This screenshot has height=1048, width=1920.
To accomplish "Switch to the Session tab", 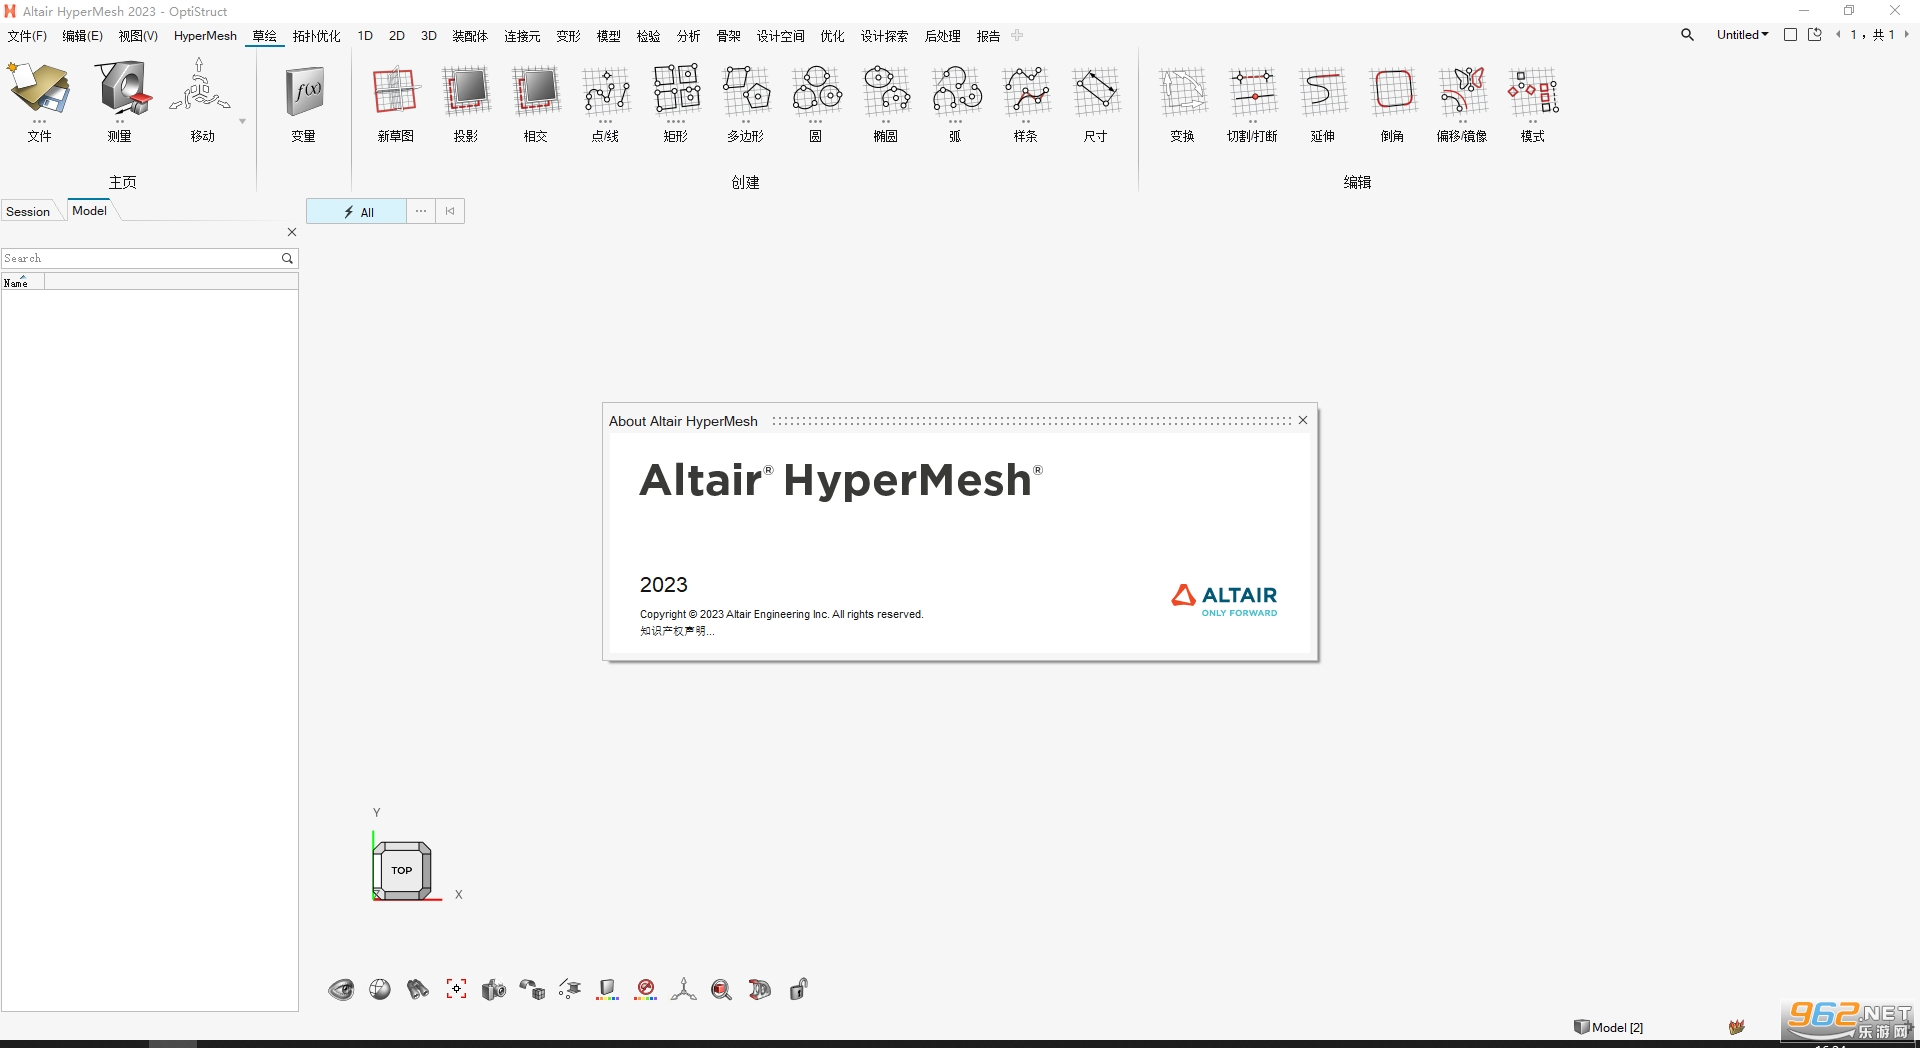I will [x=28, y=211].
